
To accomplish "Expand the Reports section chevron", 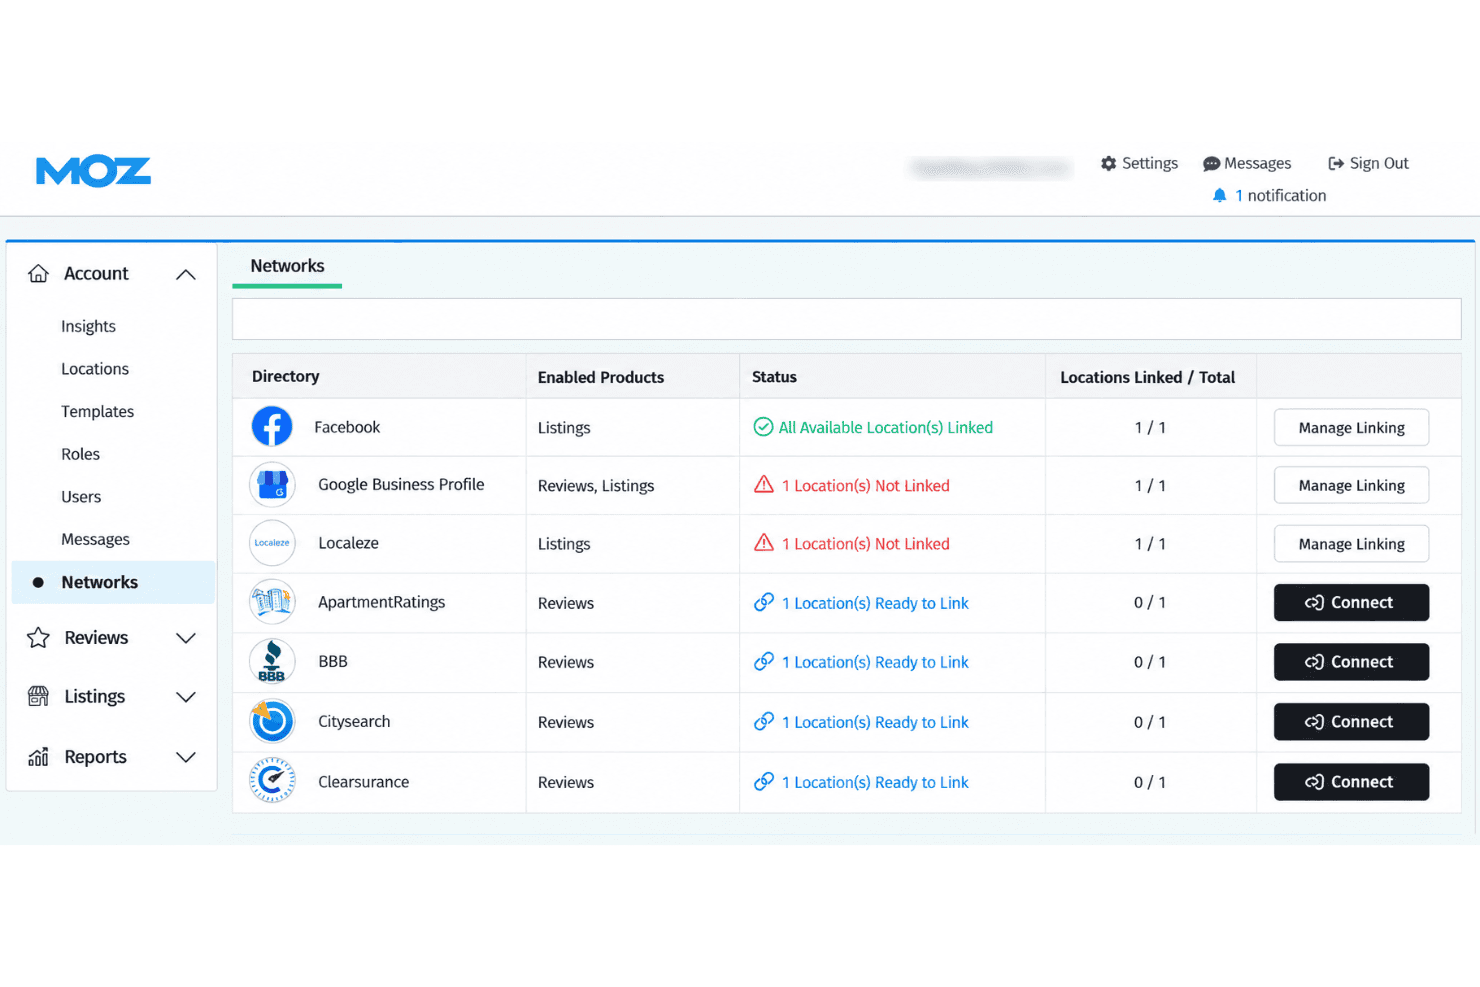I will point(186,757).
